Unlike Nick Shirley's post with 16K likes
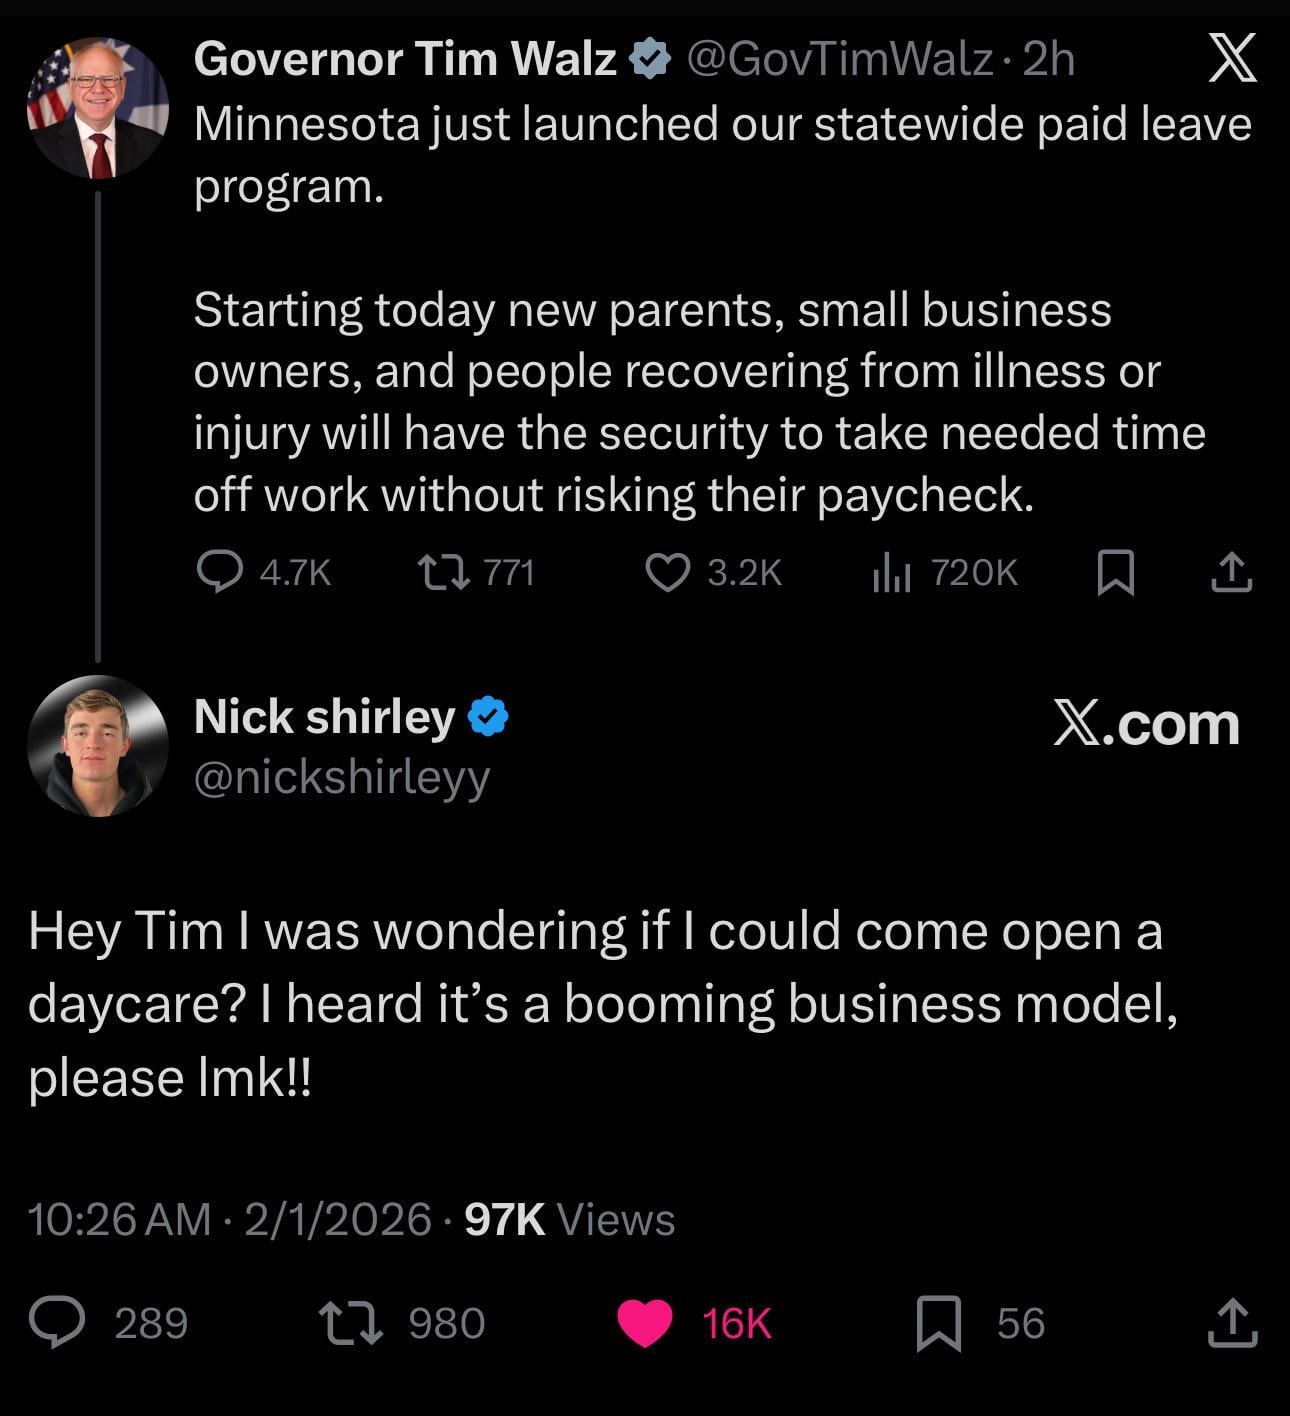The image size is (1290, 1416). [x=645, y=1322]
